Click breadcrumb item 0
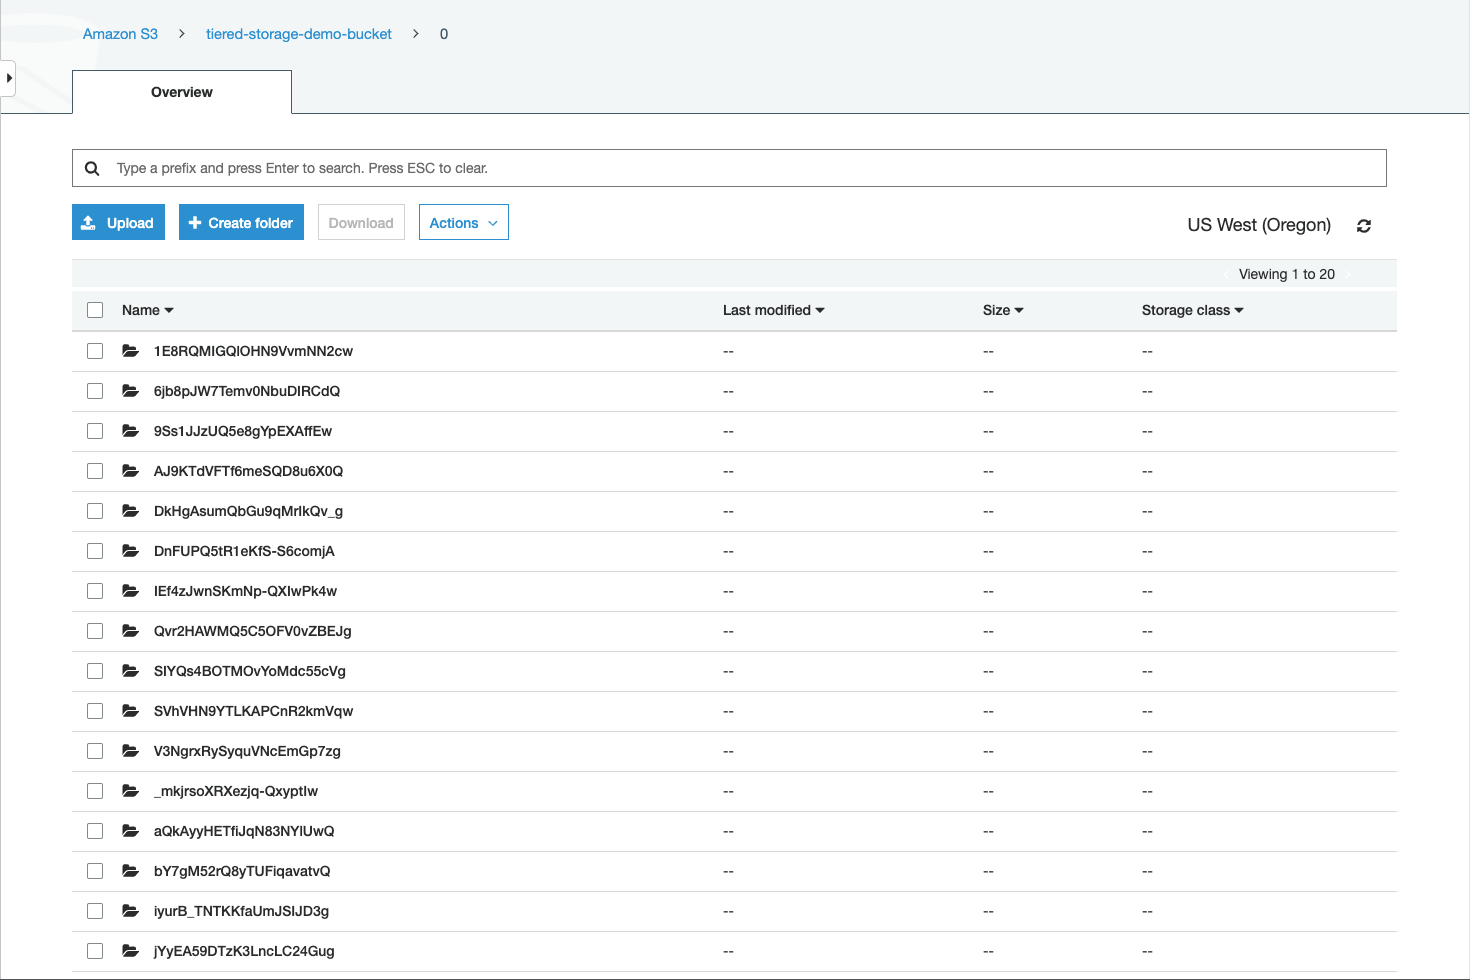Viewport: 1470px width, 980px height. (444, 34)
